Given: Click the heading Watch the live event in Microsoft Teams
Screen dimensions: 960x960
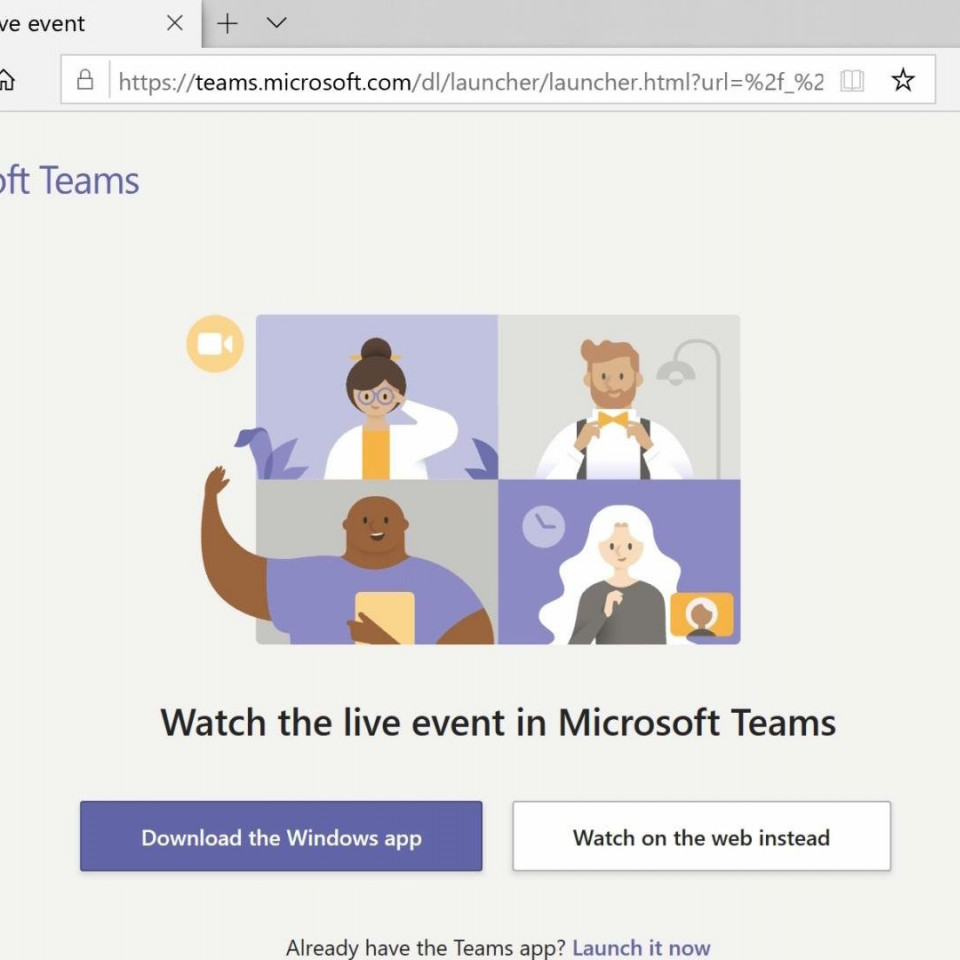Looking at the screenshot, I should point(498,722).
